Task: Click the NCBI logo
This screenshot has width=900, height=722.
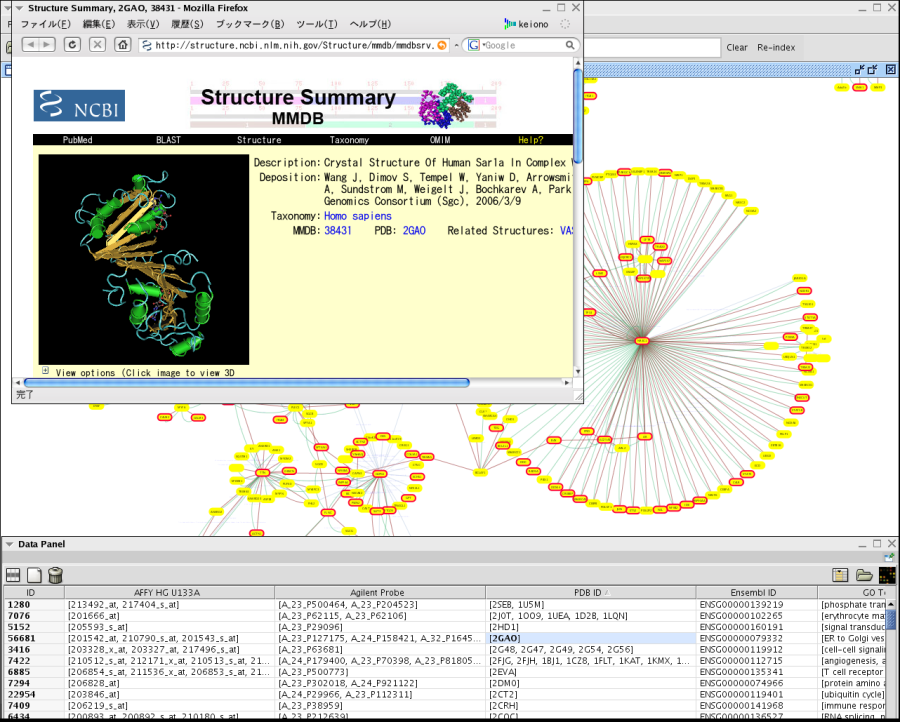Action: (79, 105)
